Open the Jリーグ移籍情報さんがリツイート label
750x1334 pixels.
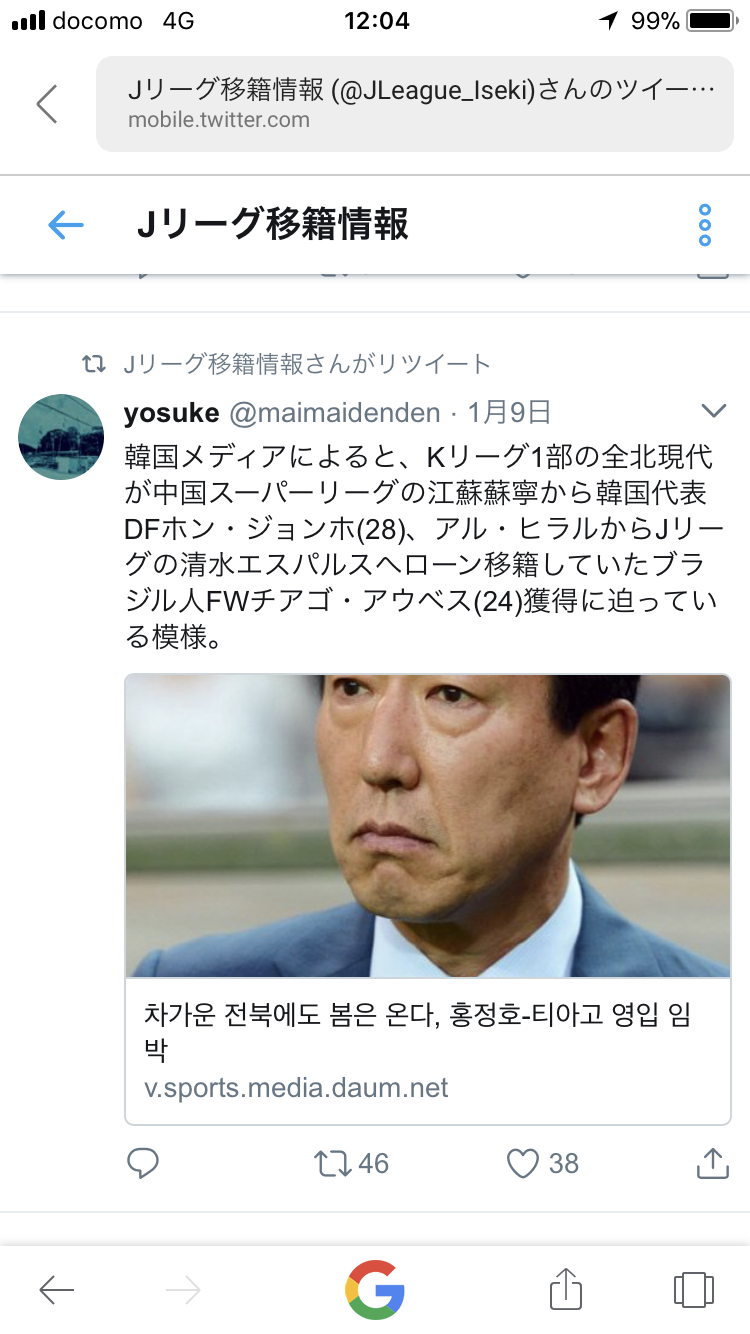pos(307,364)
